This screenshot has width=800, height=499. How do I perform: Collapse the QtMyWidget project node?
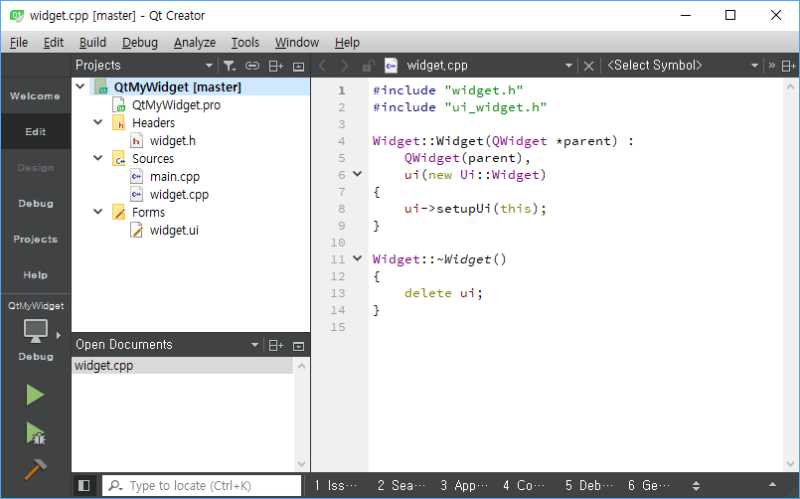(x=80, y=86)
